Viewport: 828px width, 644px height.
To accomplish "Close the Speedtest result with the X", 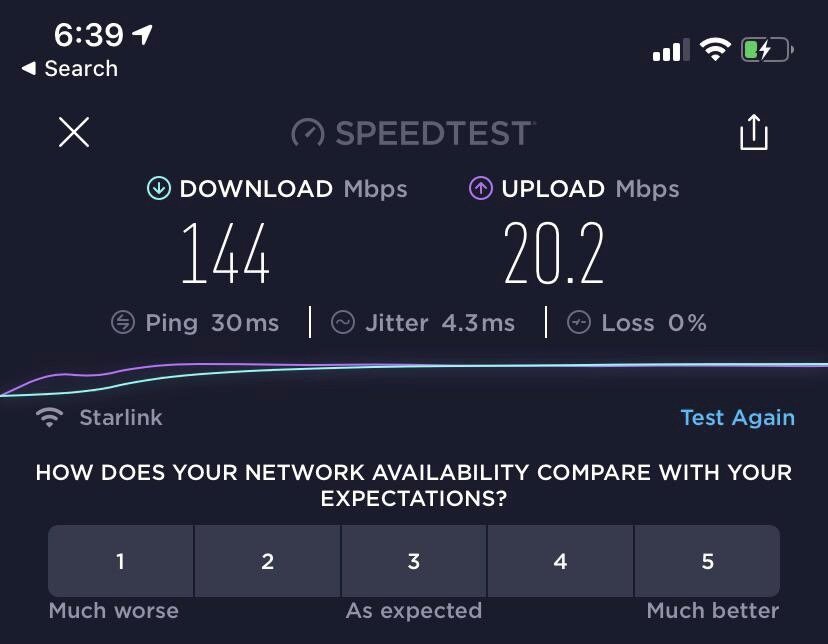I will [74, 132].
